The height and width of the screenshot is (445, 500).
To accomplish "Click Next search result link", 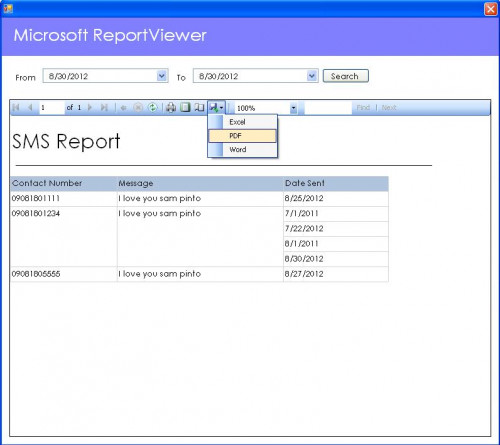I will [389, 107].
